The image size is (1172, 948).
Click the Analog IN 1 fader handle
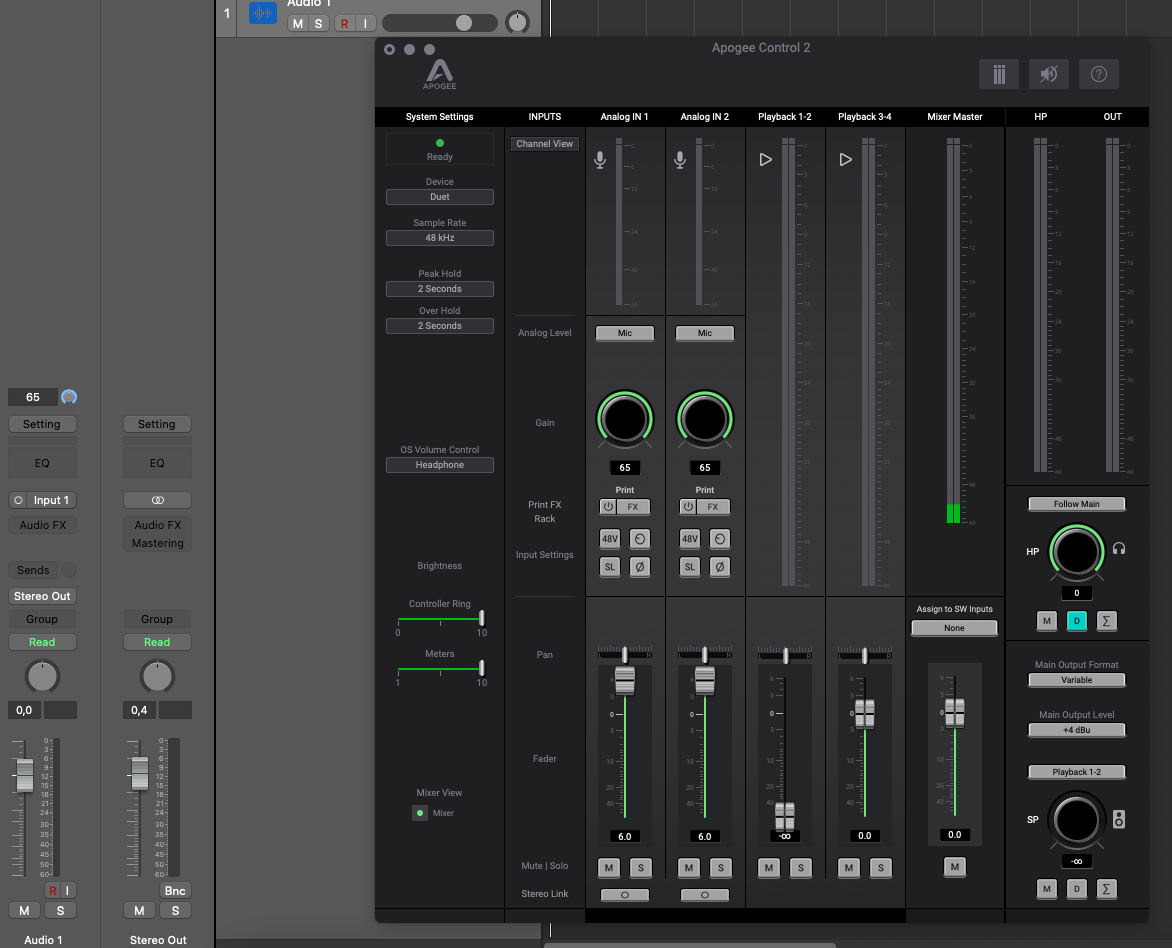click(x=625, y=680)
